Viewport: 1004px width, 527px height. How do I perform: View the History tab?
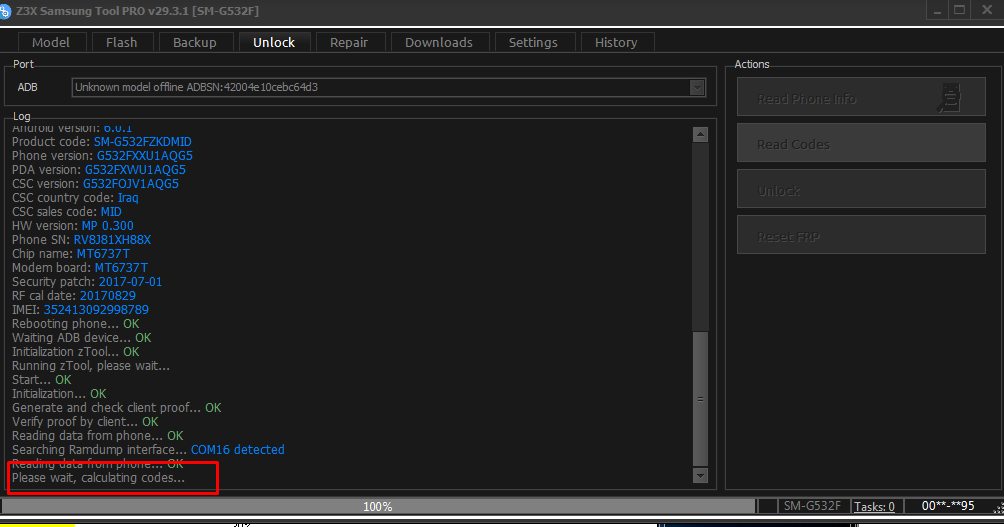616,42
